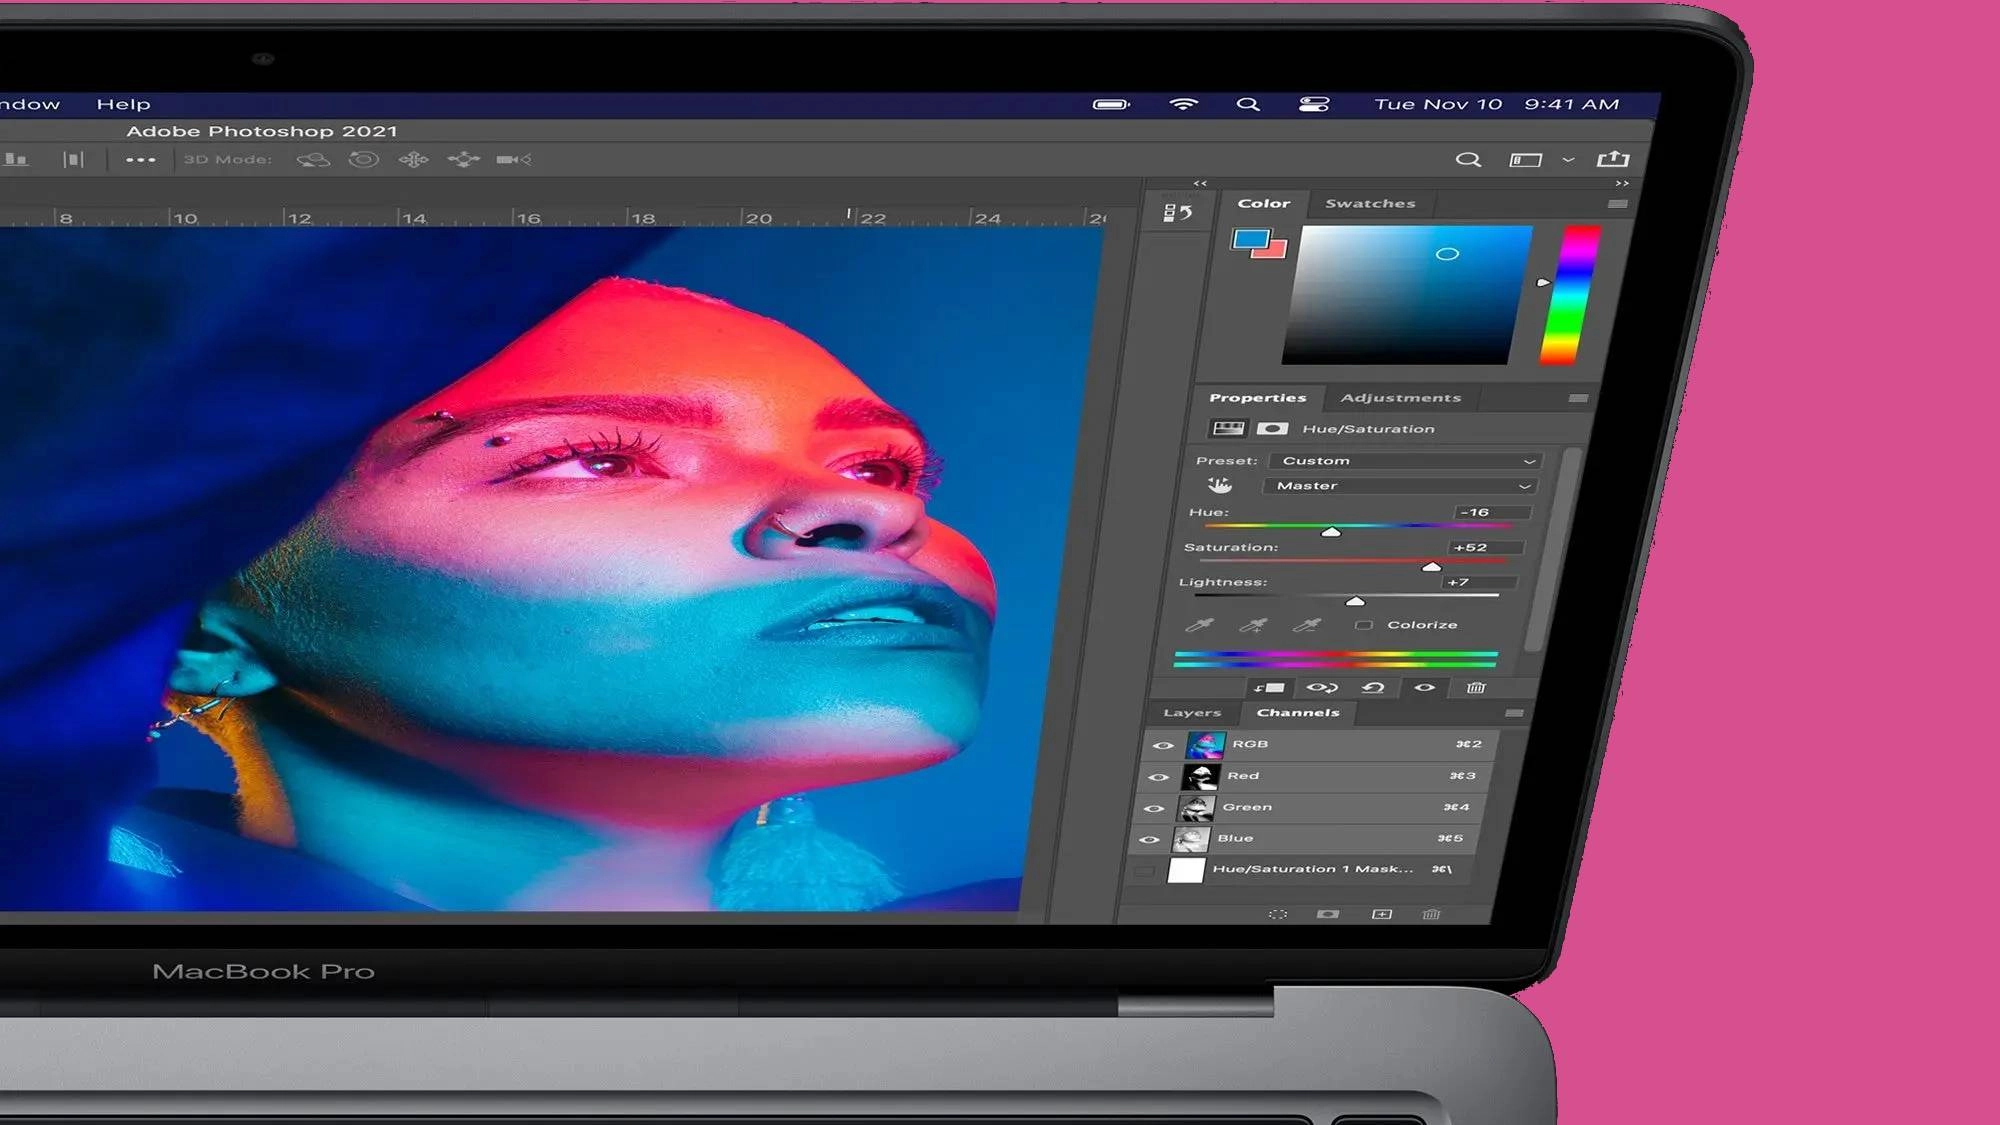Hide the Red channel visibility eye
Screen dimensions: 2000x1125
point(1158,777)
